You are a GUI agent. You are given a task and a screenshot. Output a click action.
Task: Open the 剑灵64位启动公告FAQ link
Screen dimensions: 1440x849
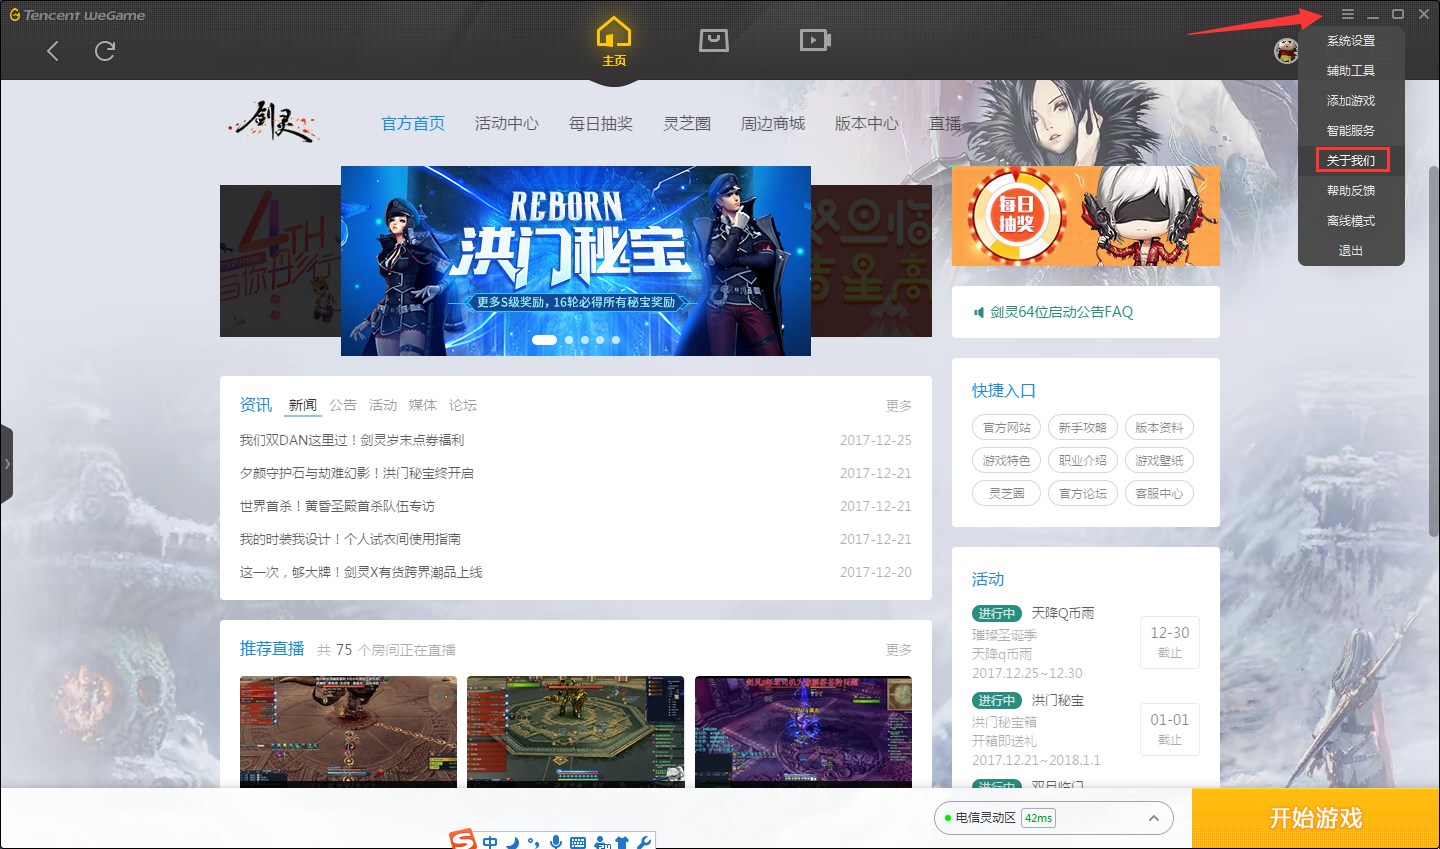[x=1062, y=312]
